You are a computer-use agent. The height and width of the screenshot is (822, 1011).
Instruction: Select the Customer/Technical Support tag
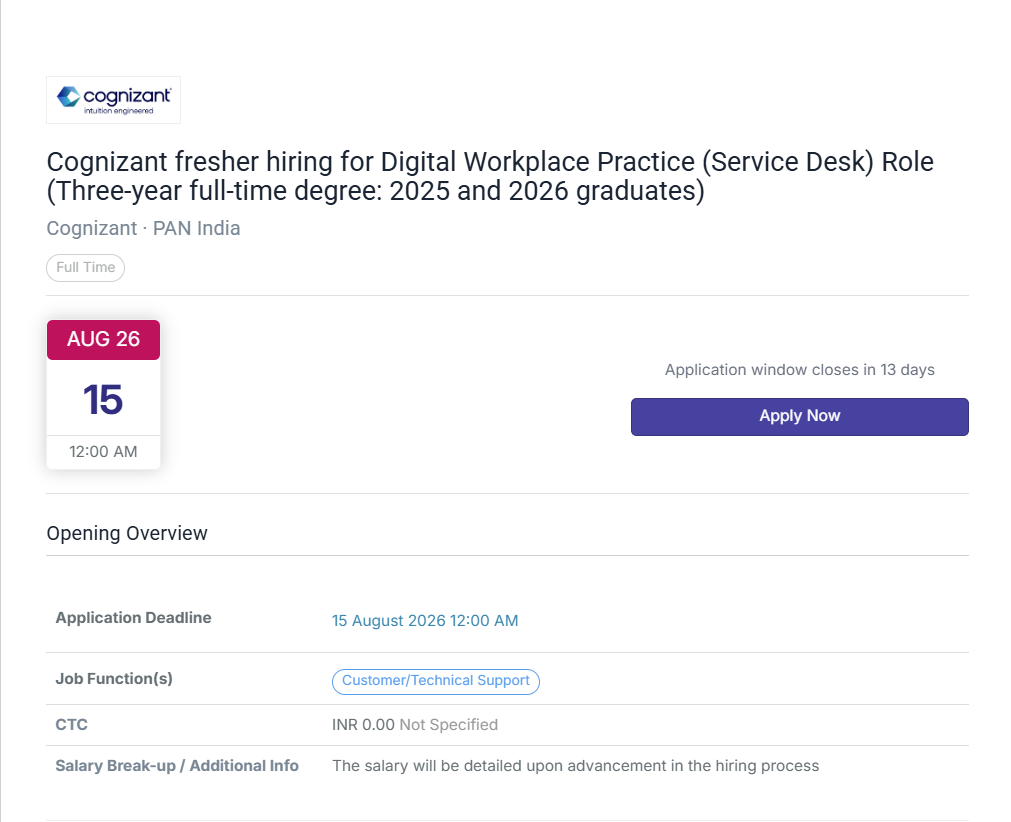[436, 681]
